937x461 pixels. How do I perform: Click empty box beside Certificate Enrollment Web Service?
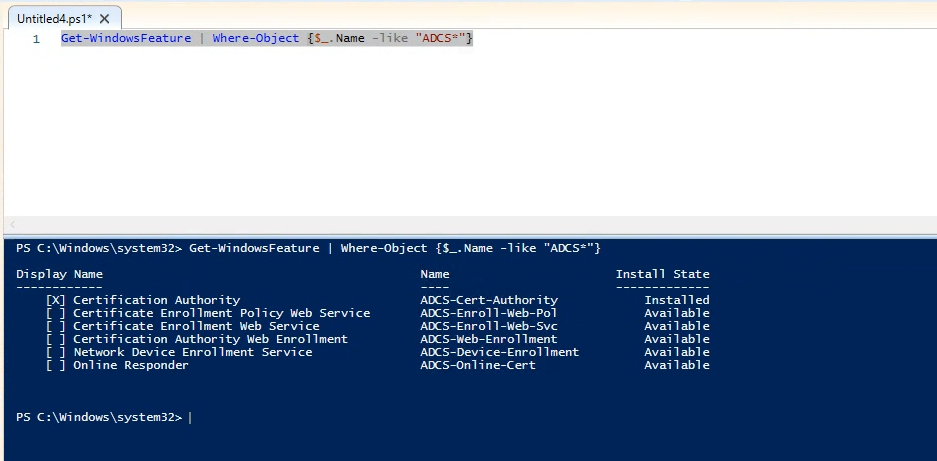coord(56,326)
